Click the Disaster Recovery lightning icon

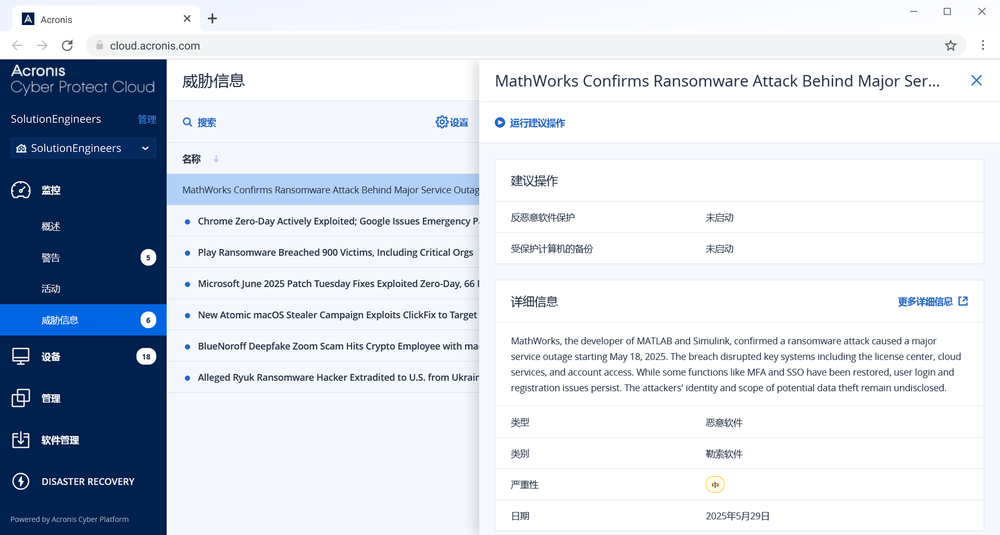click(x=21, y=481)
